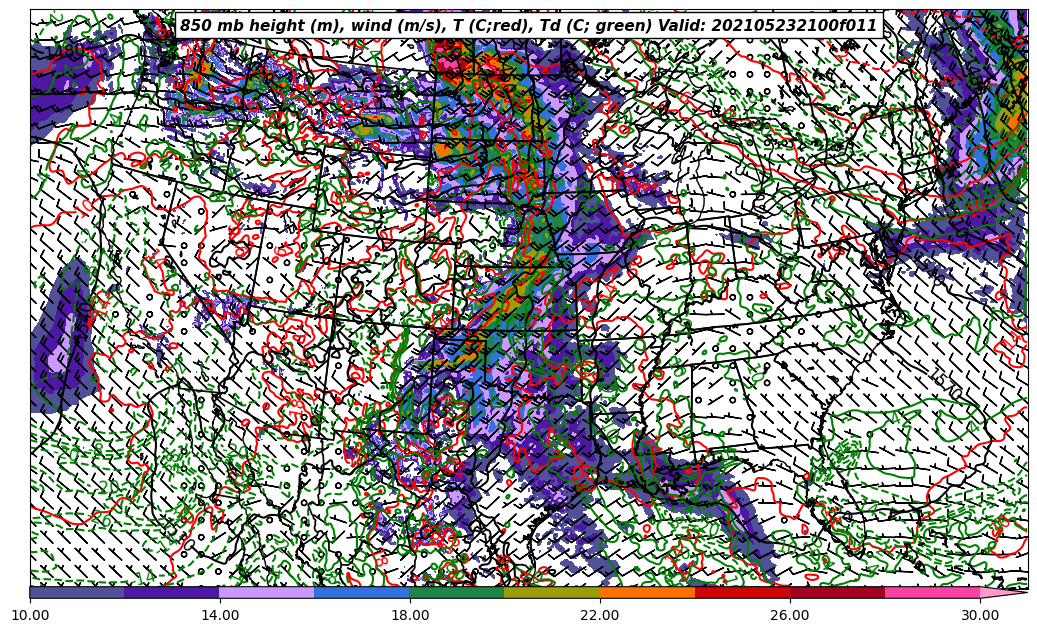Click the pointed colorbar tip beyond 30
Screen dimensions: 1037x632
pos(1003,592)
